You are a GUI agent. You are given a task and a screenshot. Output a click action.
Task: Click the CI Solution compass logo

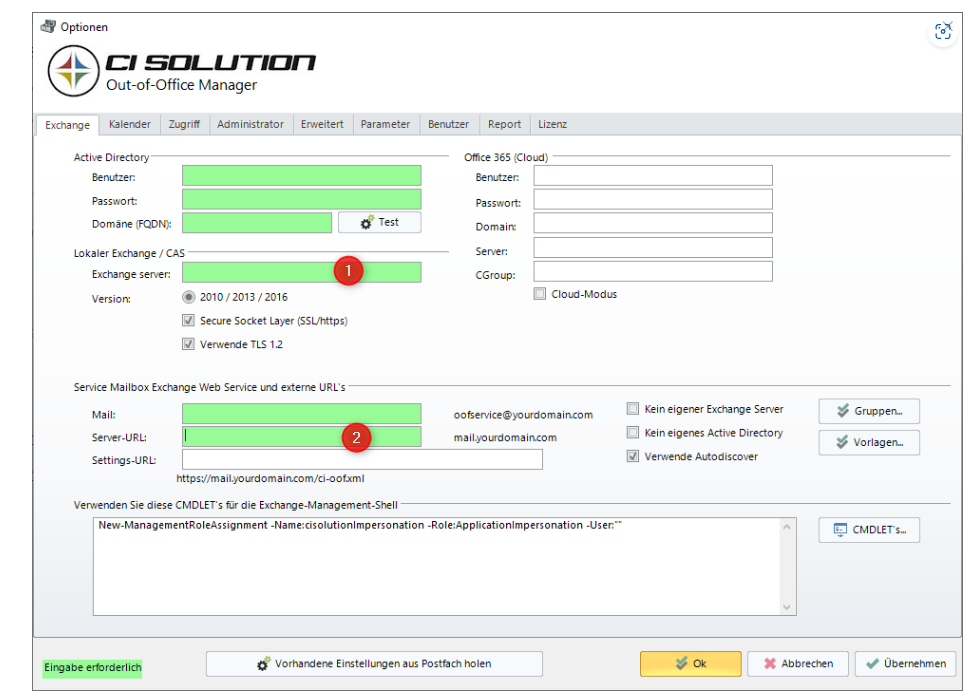tap(74, 70)
